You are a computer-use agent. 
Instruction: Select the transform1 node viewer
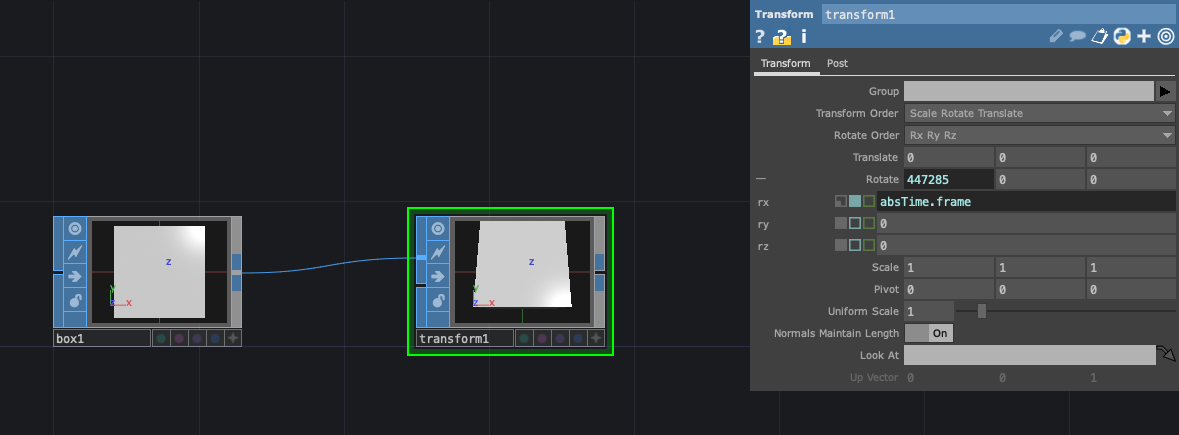click(x=523, y=271)
